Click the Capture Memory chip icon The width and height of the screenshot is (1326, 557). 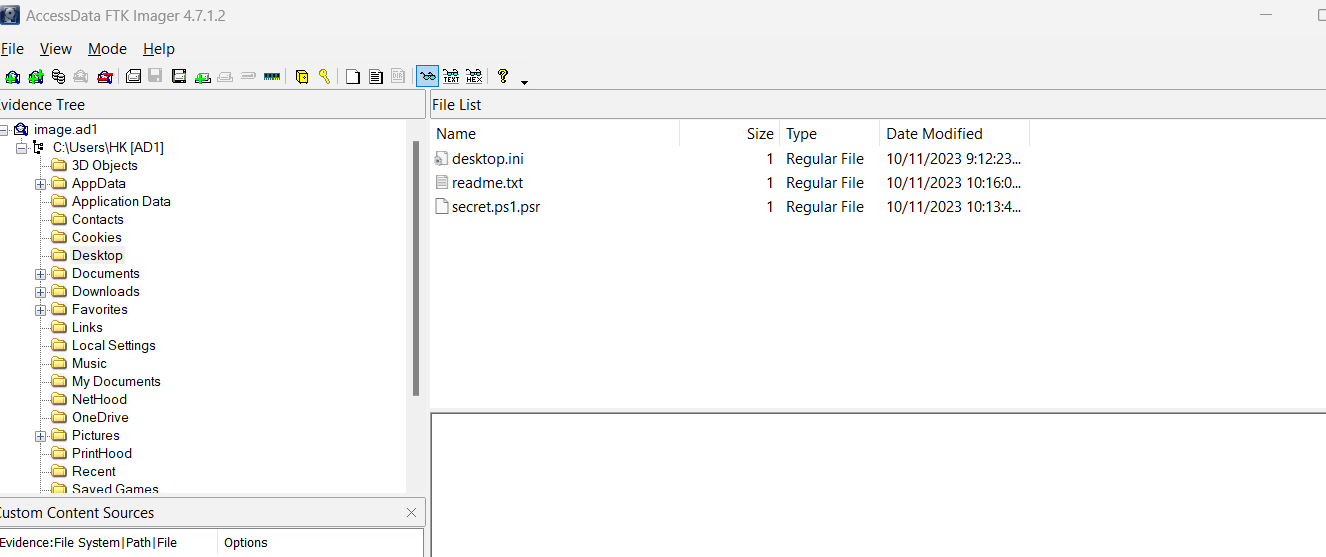coord(272,76)
